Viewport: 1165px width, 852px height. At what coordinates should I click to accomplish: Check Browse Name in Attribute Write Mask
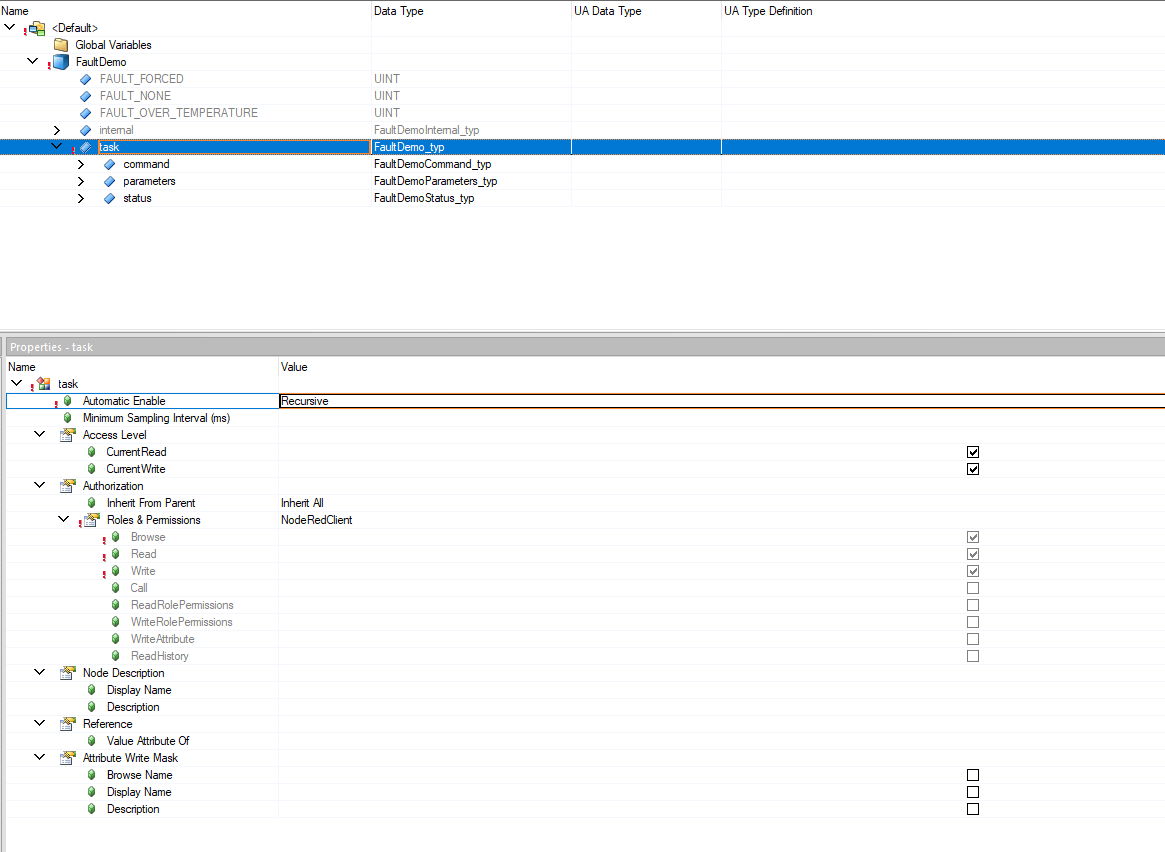(x=973, y=775)
